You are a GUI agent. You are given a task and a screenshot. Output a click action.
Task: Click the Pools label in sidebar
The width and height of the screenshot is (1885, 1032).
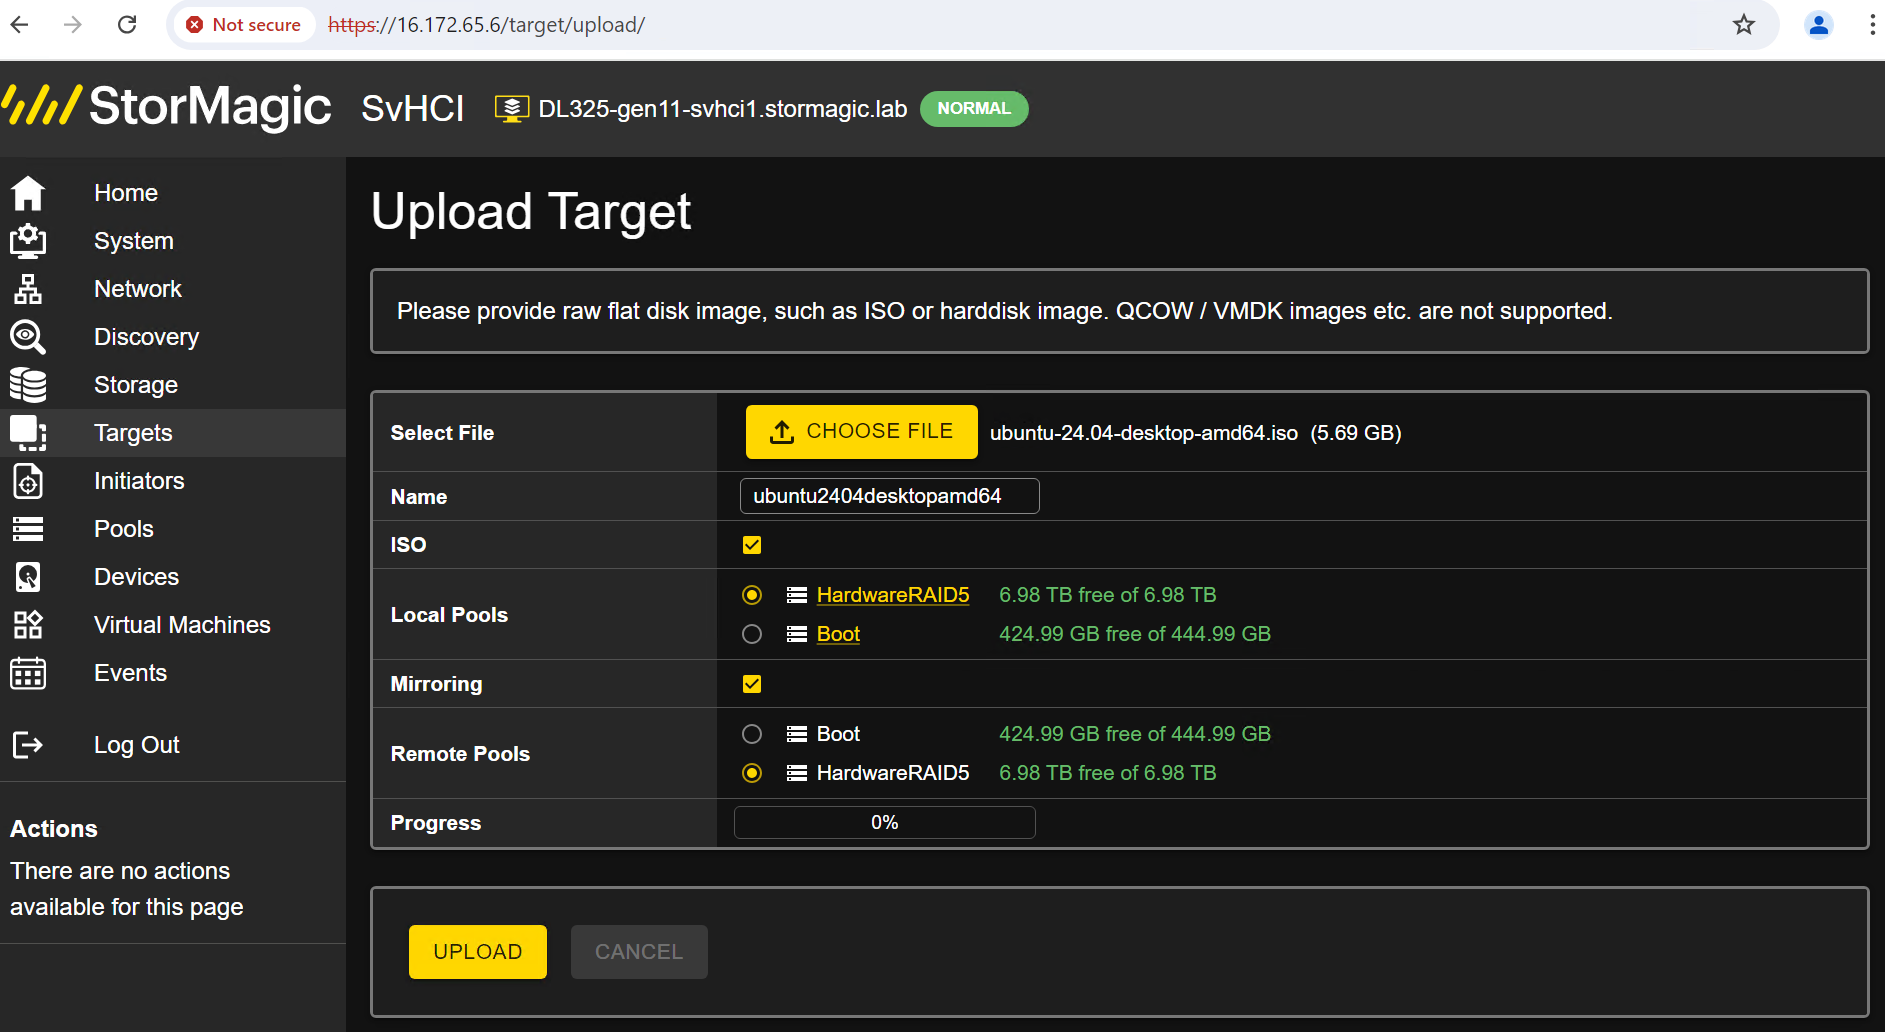pos(124,529)
